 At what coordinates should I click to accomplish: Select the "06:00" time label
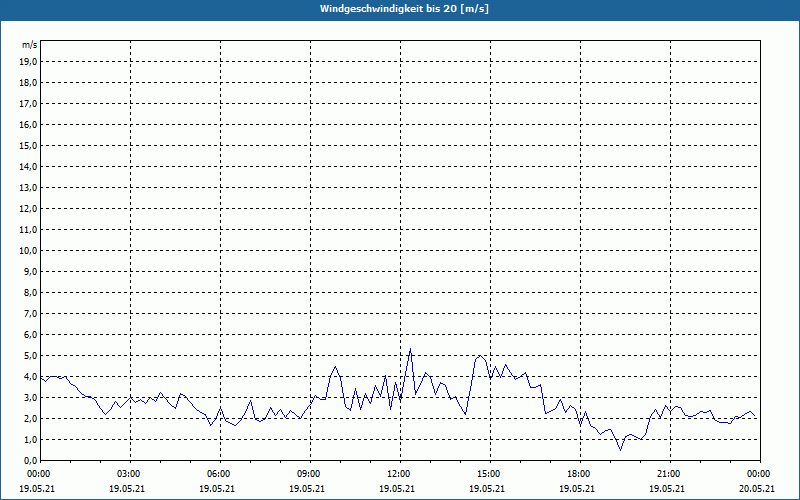(220, 474)
